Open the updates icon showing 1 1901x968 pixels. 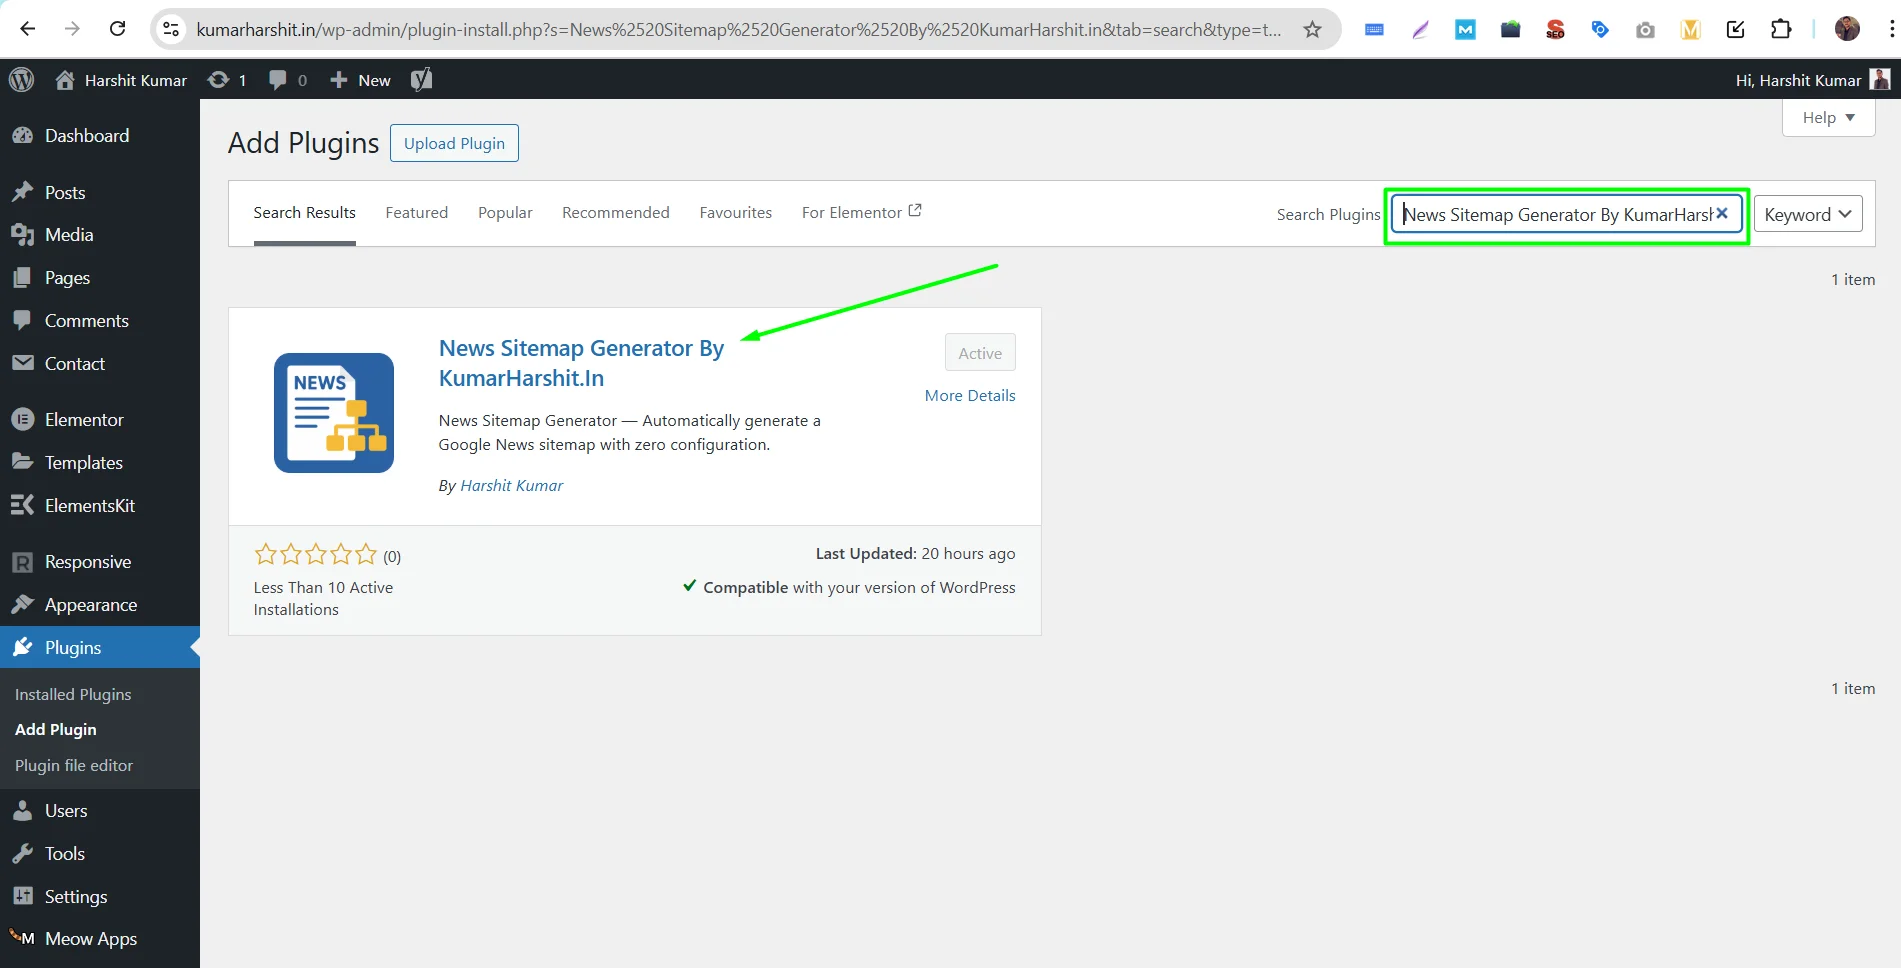[227, 80]
